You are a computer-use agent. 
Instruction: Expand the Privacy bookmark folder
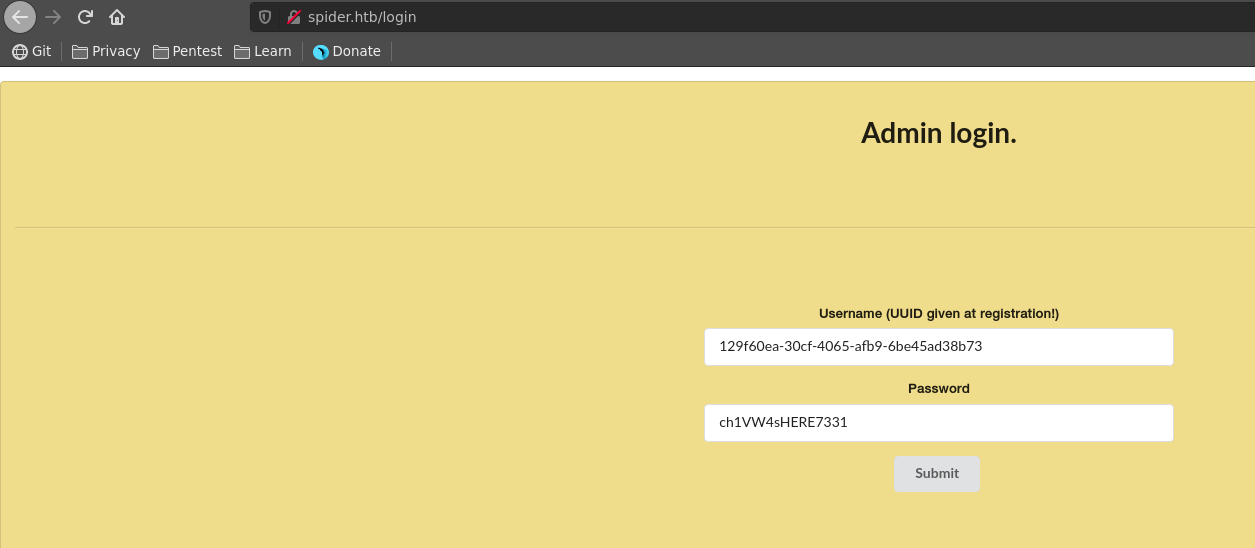(106, 51)
